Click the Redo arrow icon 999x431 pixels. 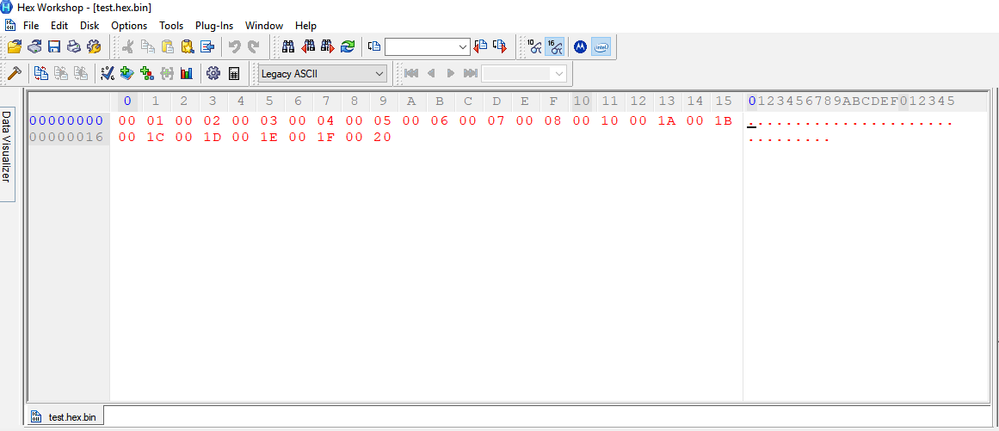(x=254, y=47)
